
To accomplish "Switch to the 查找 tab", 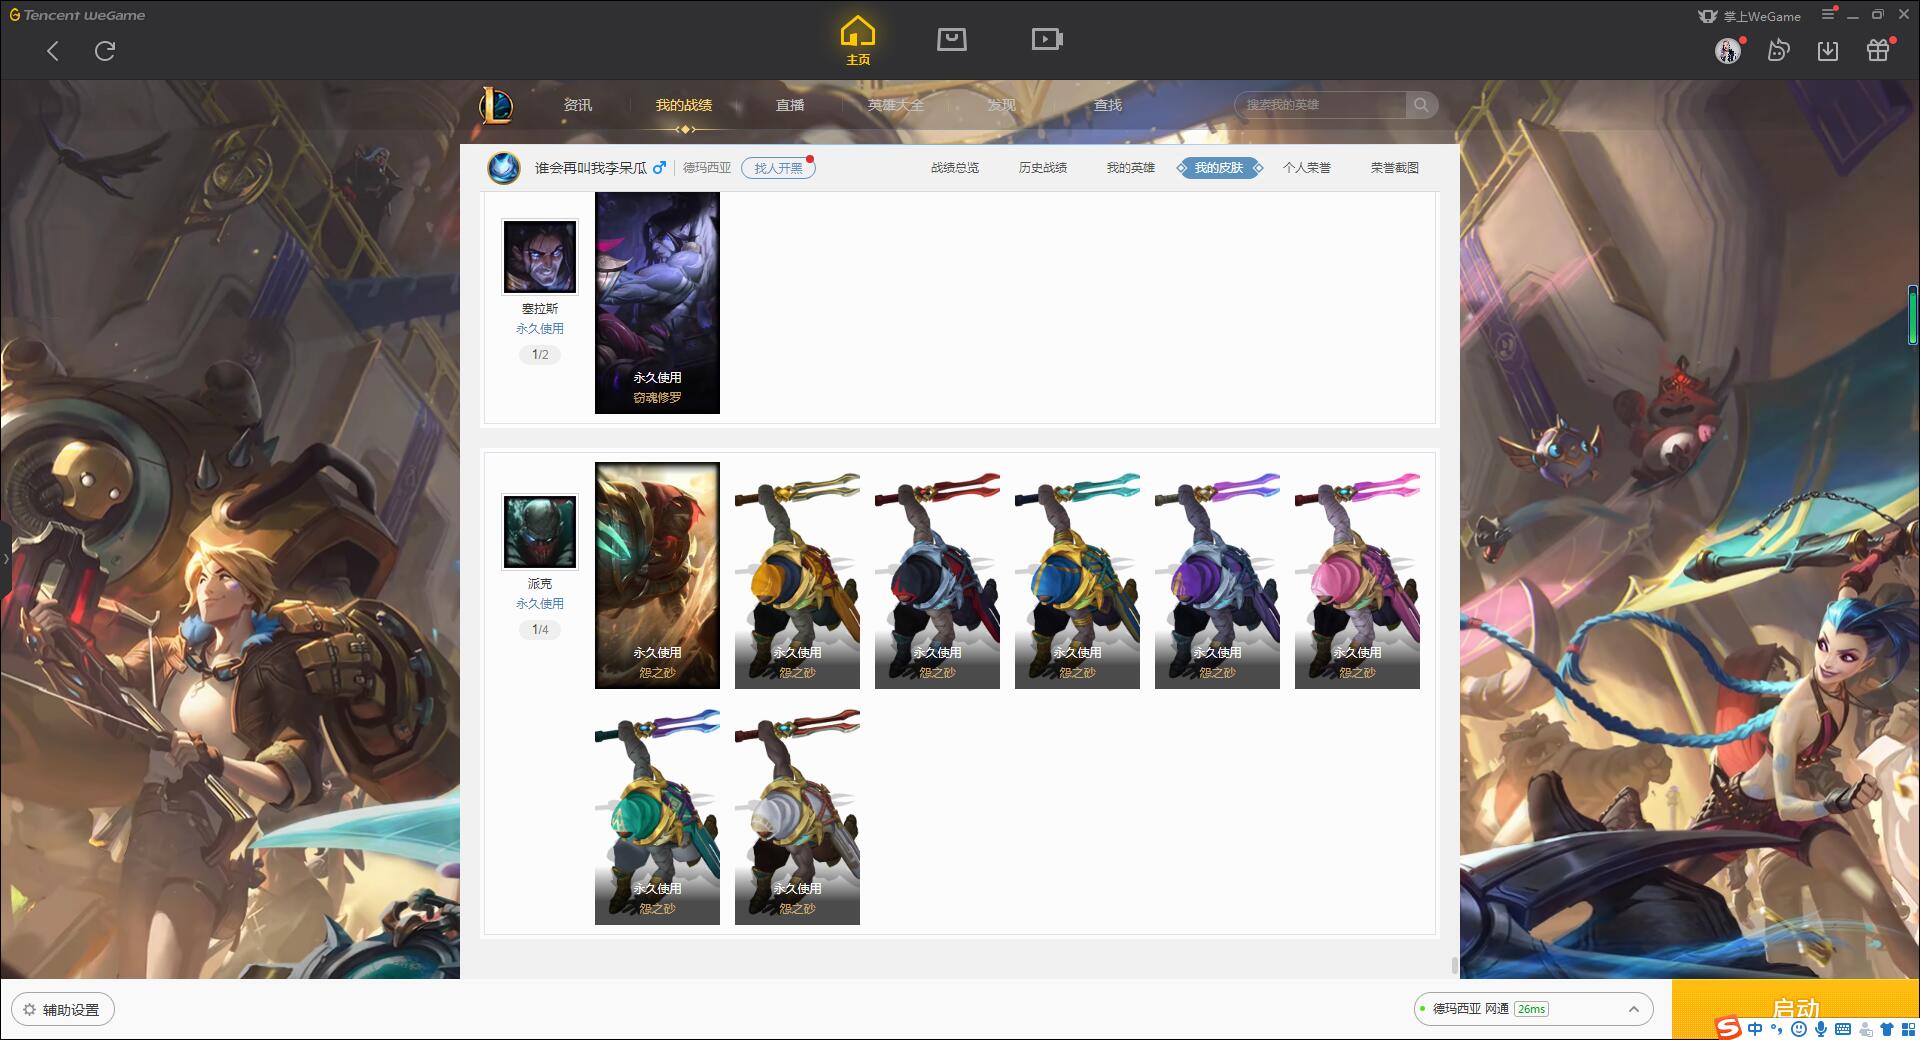I will 1108,105.
